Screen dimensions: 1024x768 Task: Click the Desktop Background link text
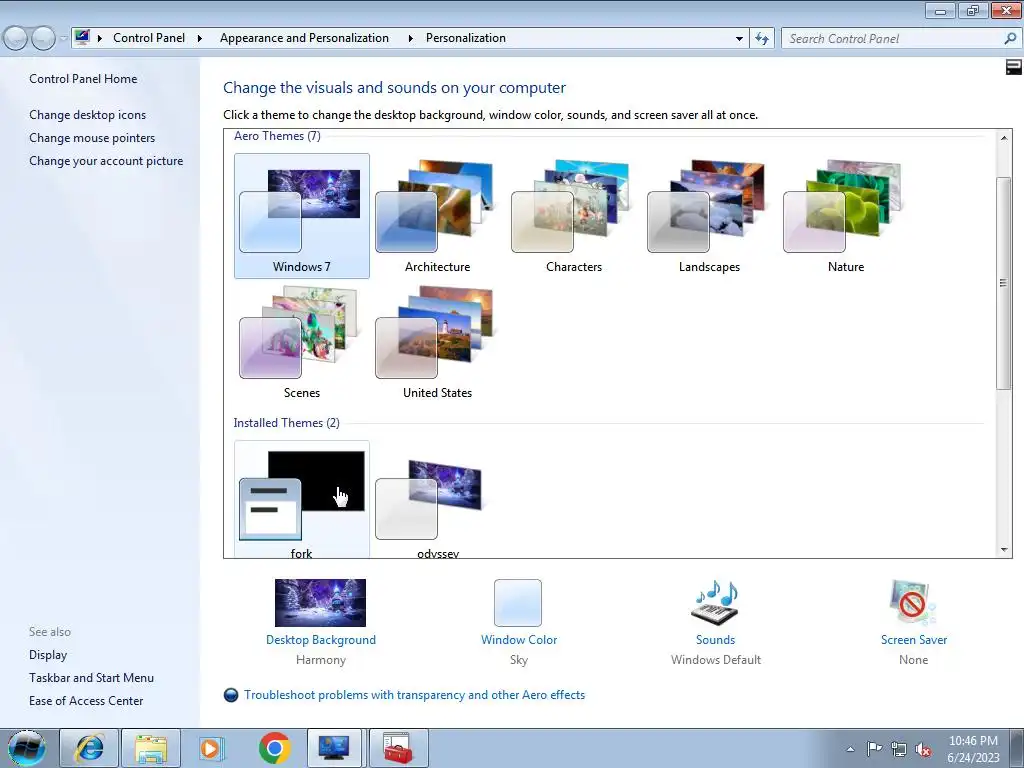click(321, 640)
